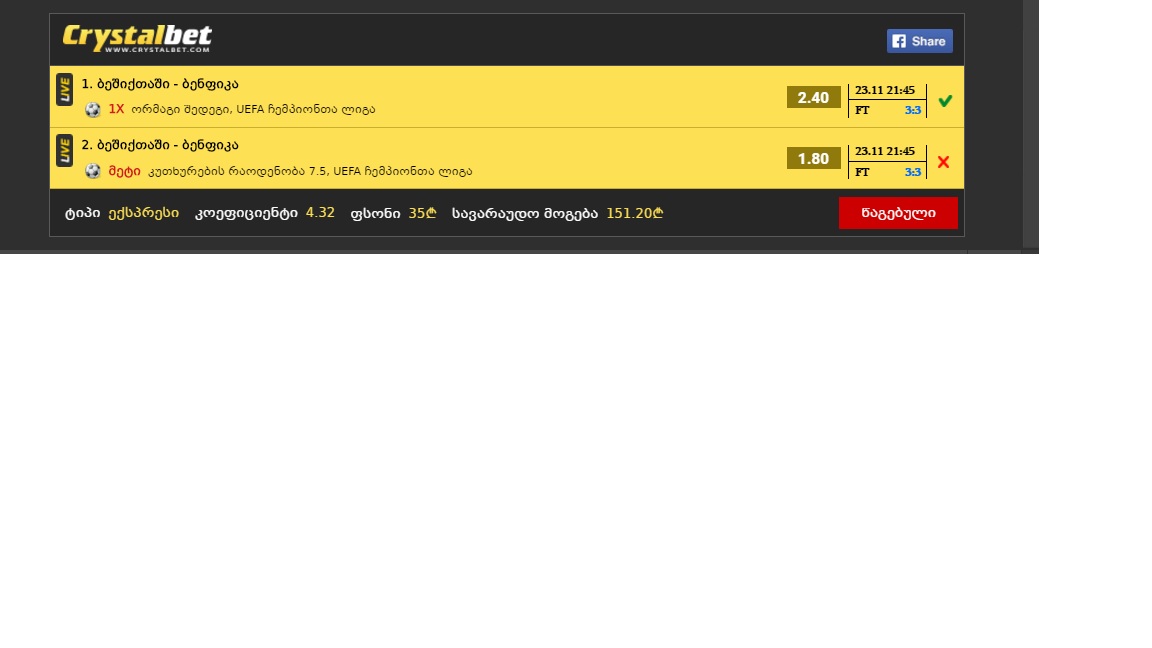
Task: Click the vertical scrollbar at right edge
Action: [x=1031, y=125]
